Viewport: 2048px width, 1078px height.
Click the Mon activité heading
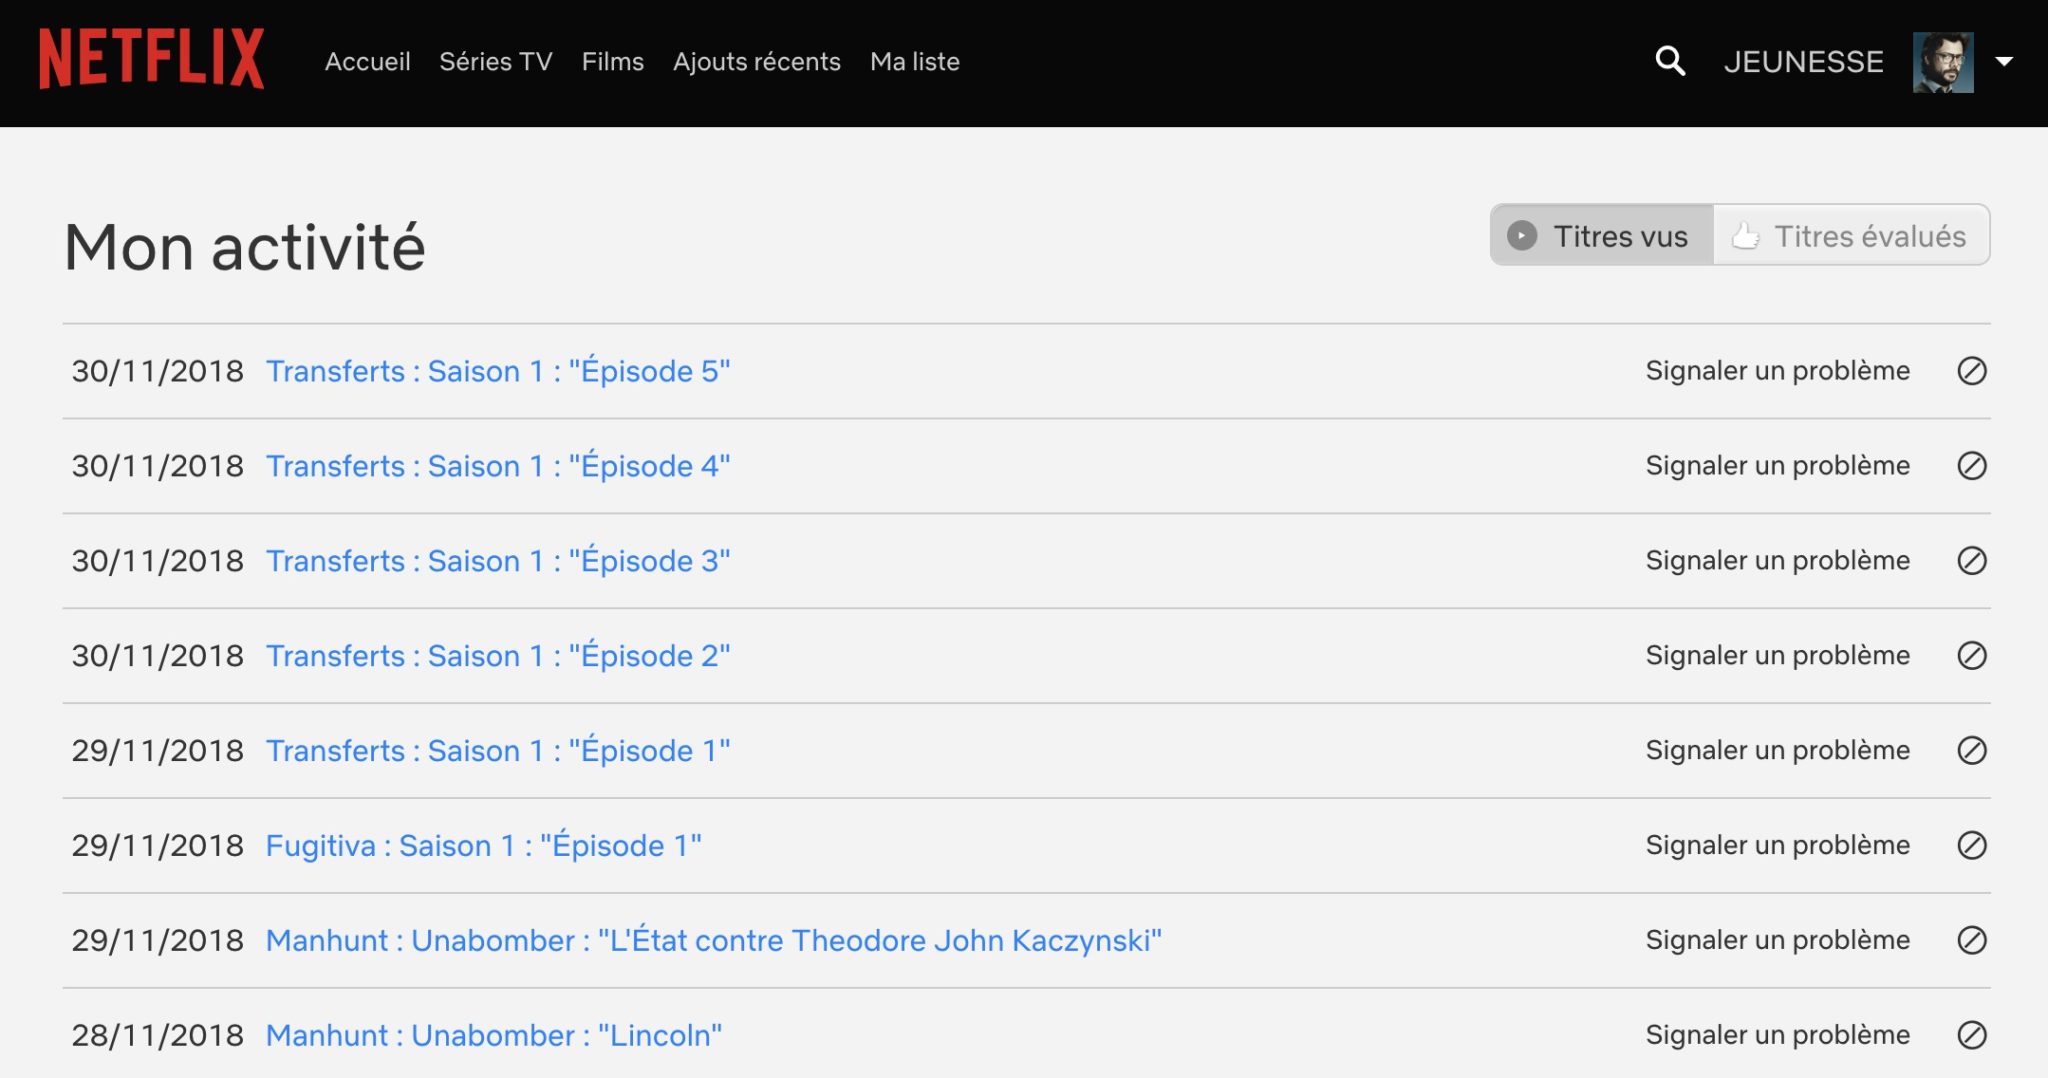245,247
